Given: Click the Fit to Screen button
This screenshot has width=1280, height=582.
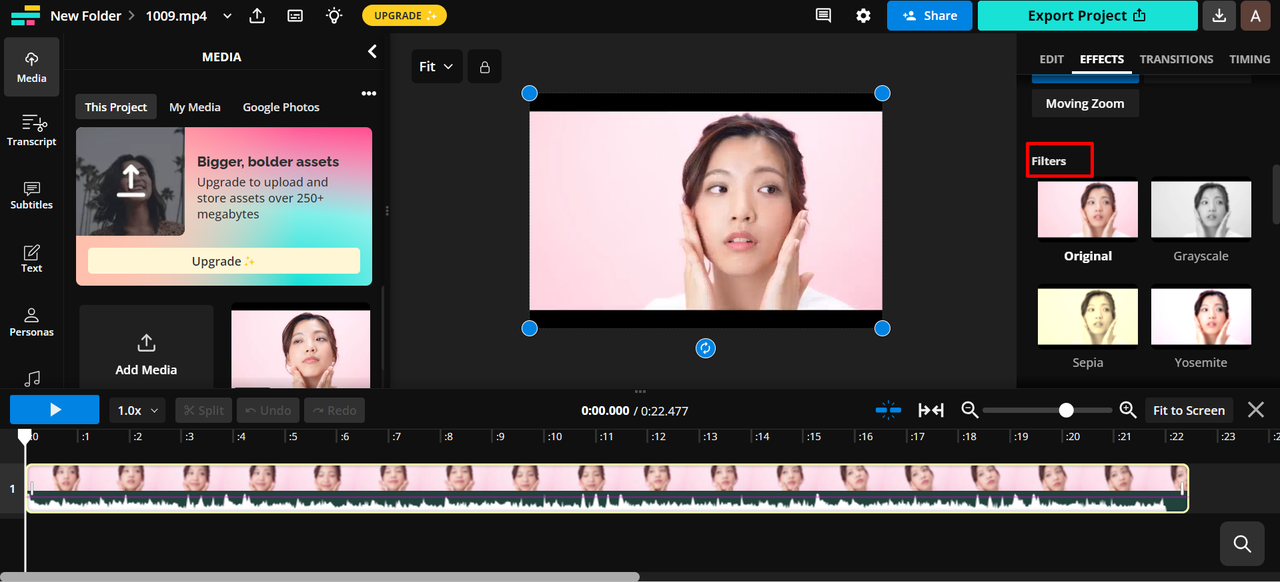Looking at the screenshot, I should pyautogui.click(x=1189, y=410).
